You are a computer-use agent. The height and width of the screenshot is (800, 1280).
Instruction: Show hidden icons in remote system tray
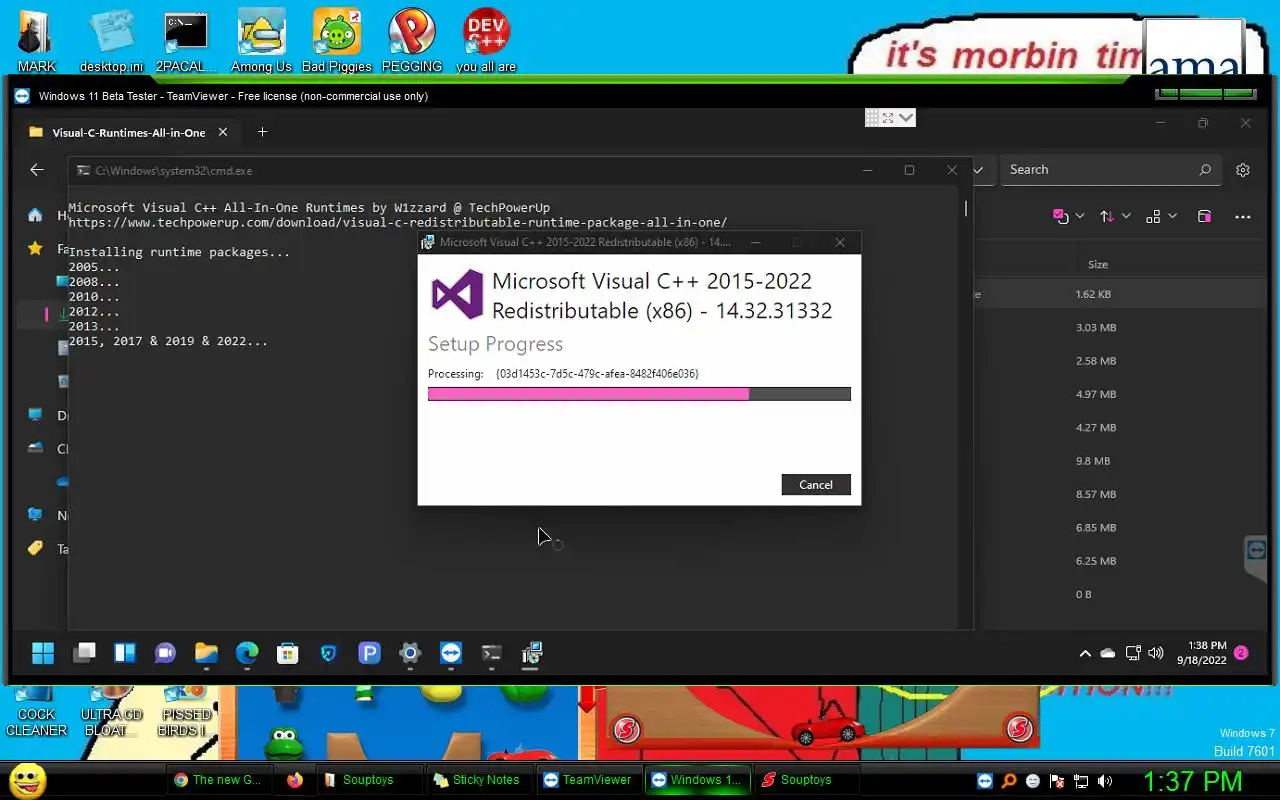pyautogui.click(x=1085, y=654)
